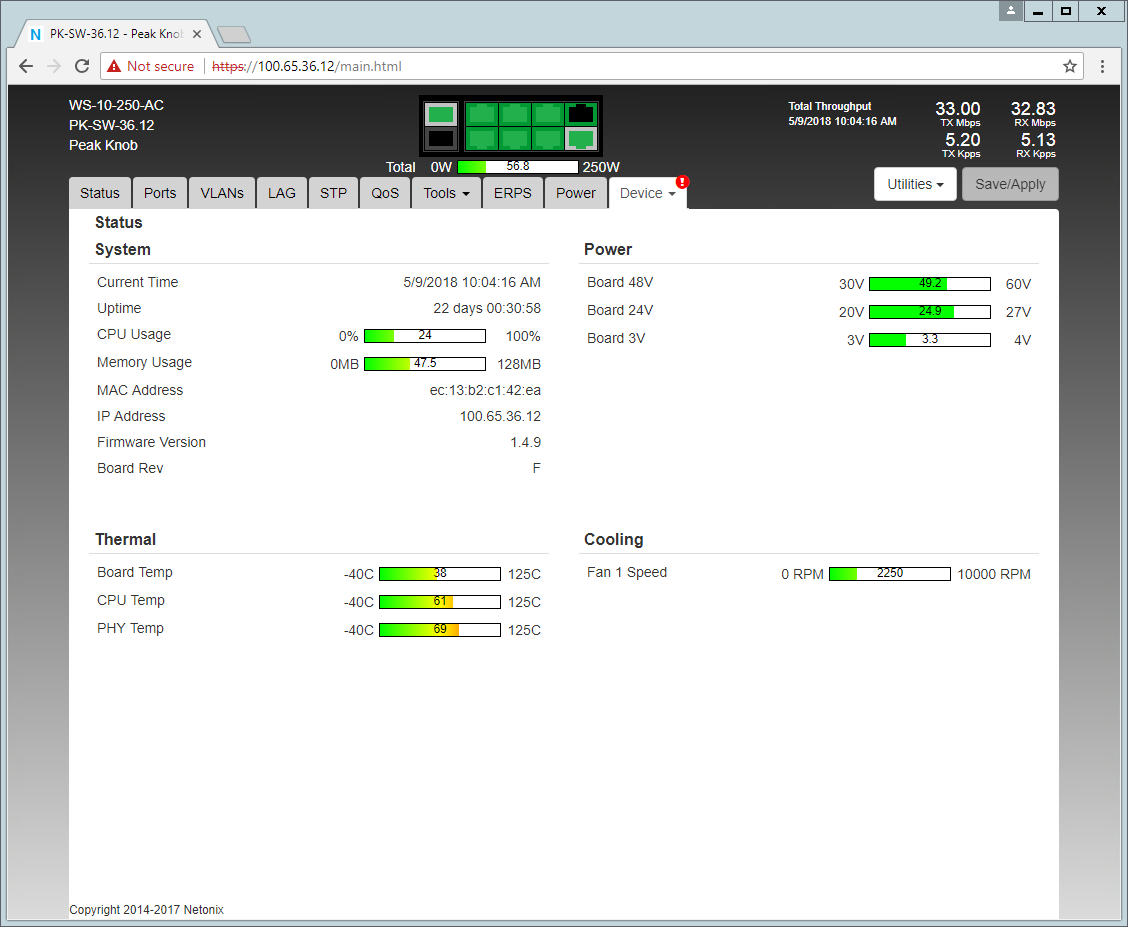Image resolution: width=1128 pixels, height=927 pixels.
Task: Switch to the Ports tab
Action: [160, 193]
